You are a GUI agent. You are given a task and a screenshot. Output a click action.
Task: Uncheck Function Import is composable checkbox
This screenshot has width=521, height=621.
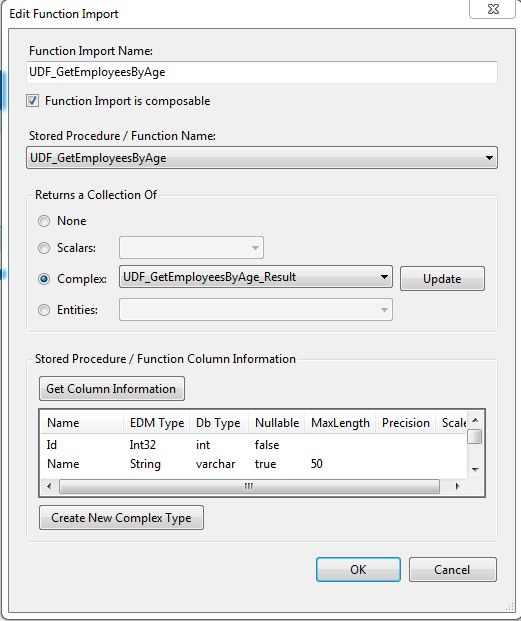point(33,101)
